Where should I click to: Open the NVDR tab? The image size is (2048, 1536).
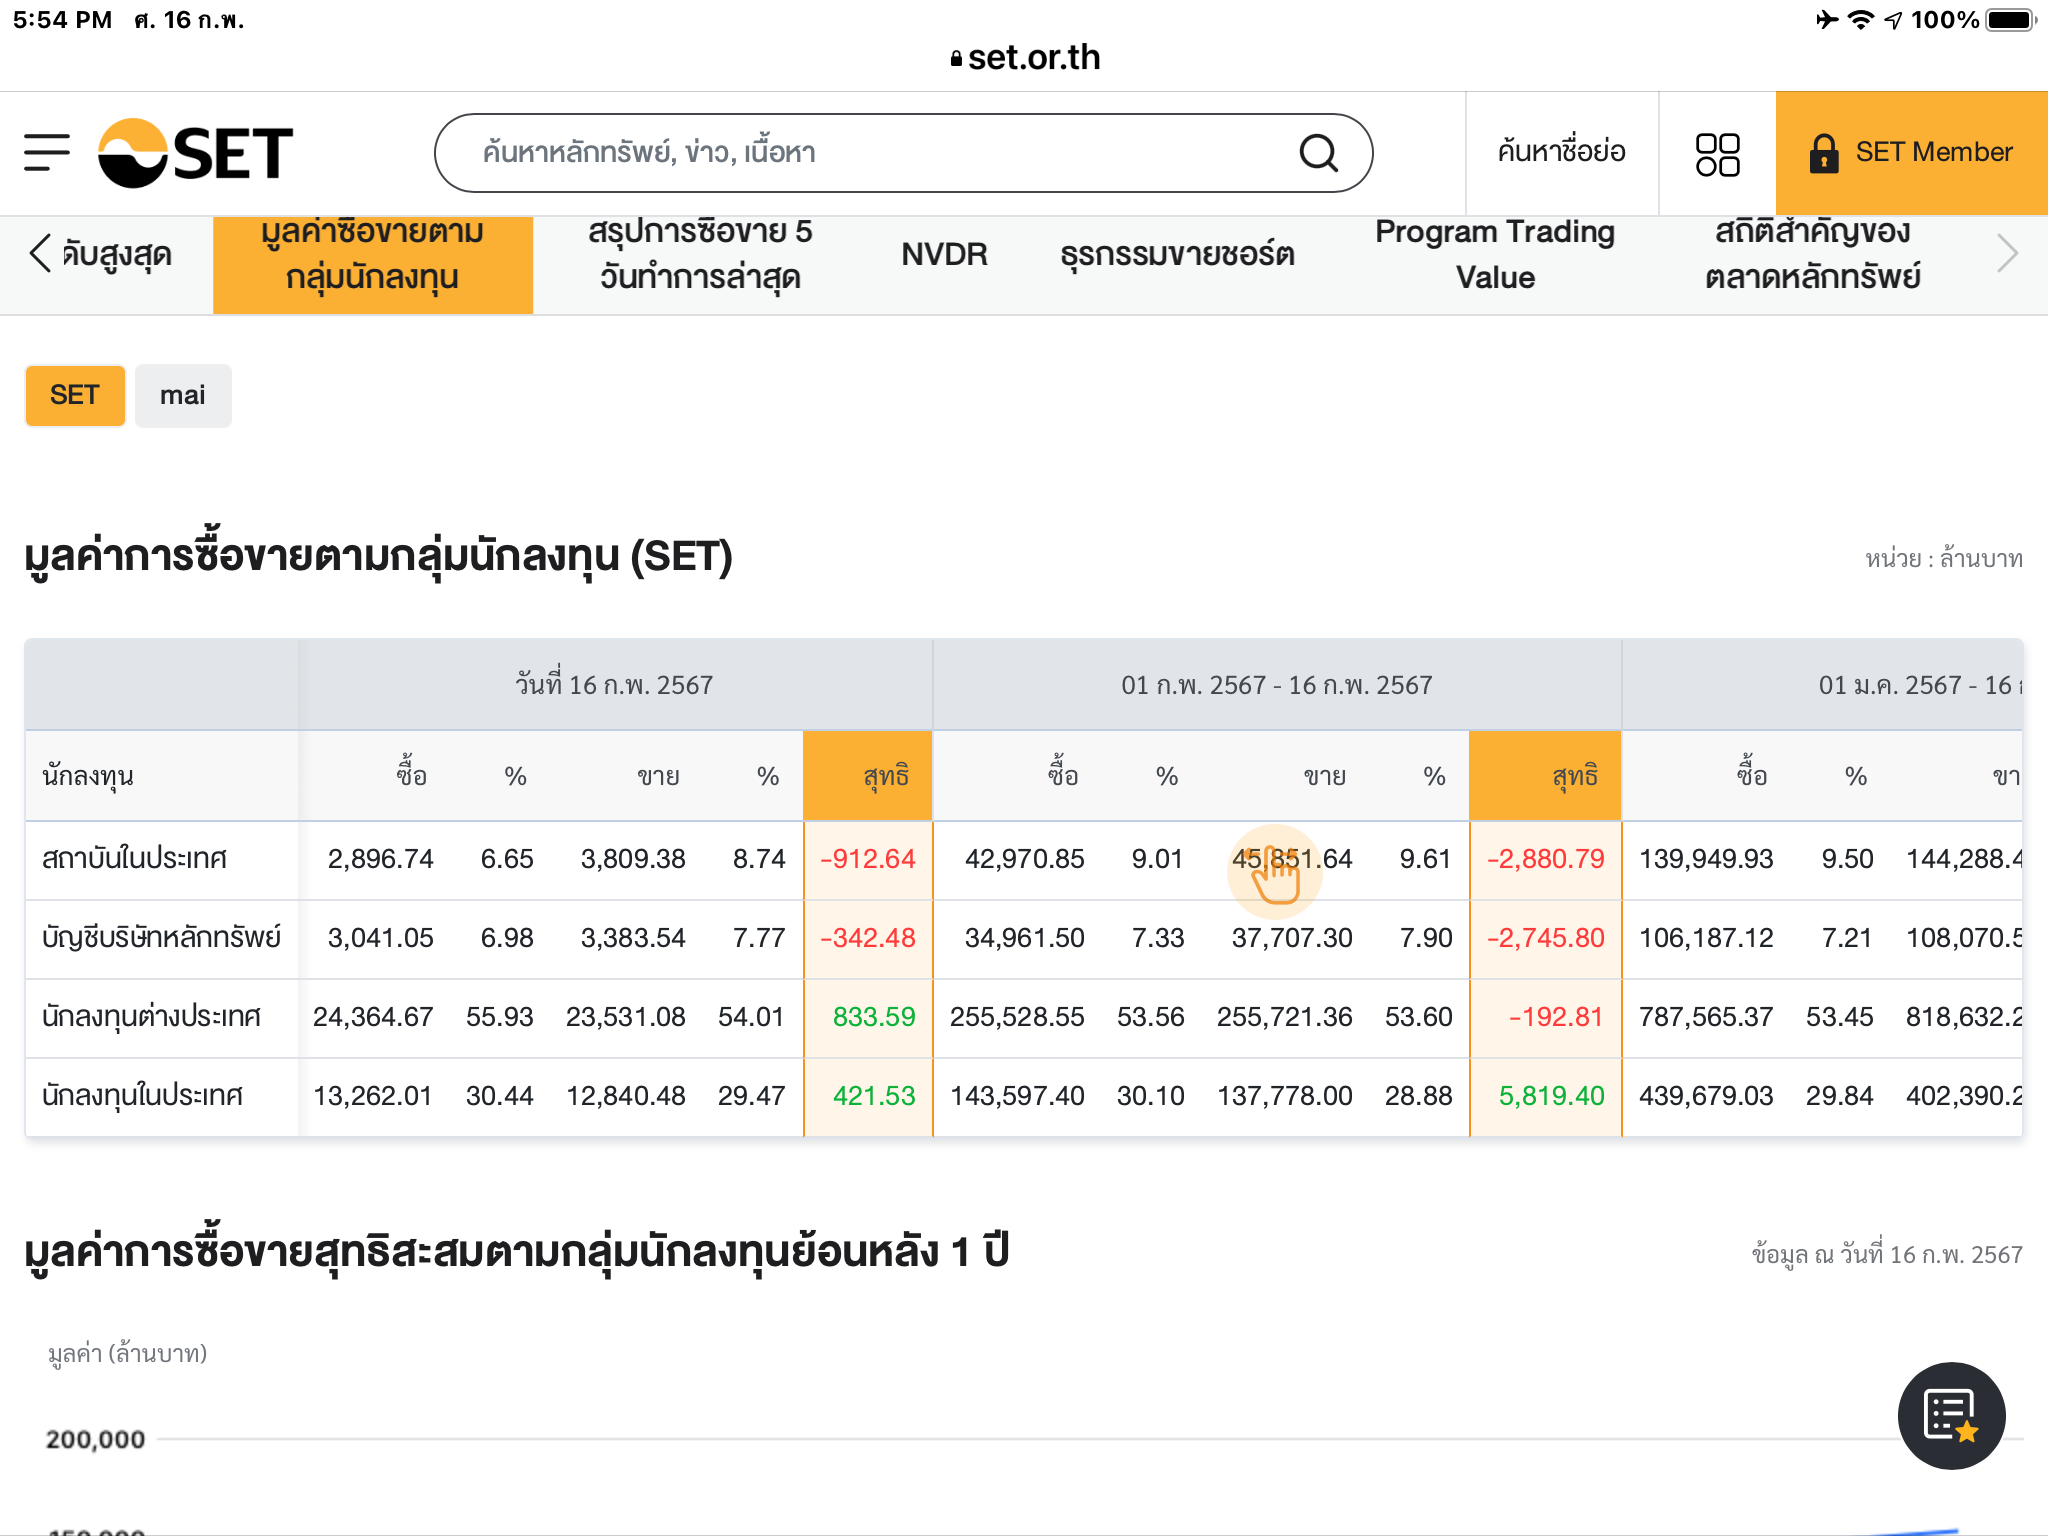943,254
